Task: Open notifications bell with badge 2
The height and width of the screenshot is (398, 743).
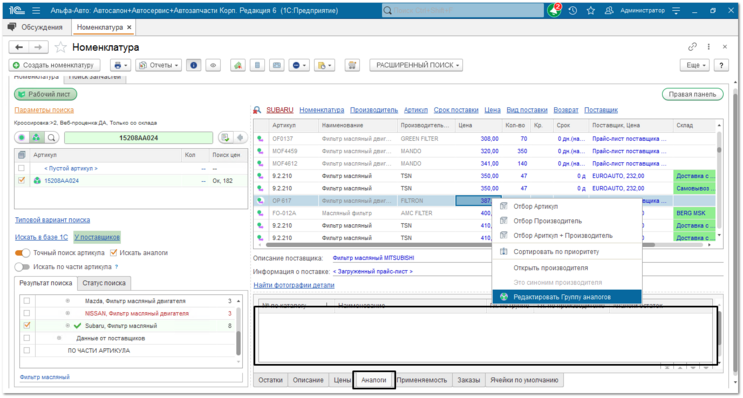Action: tap(554, 10)
